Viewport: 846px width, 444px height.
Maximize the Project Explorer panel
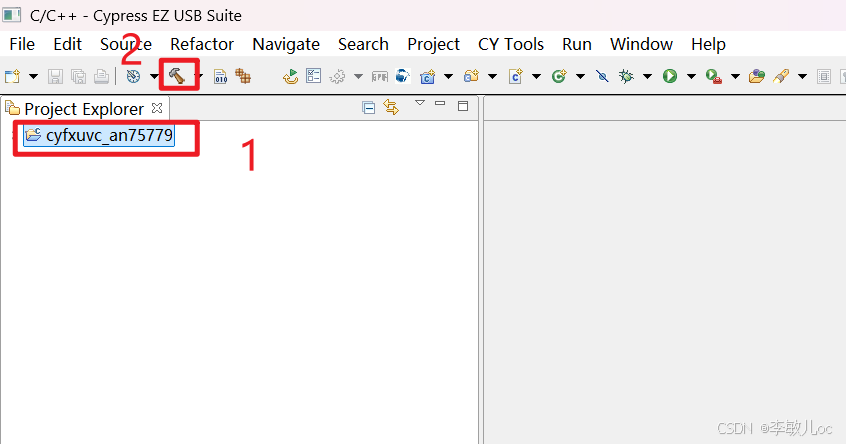click(x=463, y=106)
